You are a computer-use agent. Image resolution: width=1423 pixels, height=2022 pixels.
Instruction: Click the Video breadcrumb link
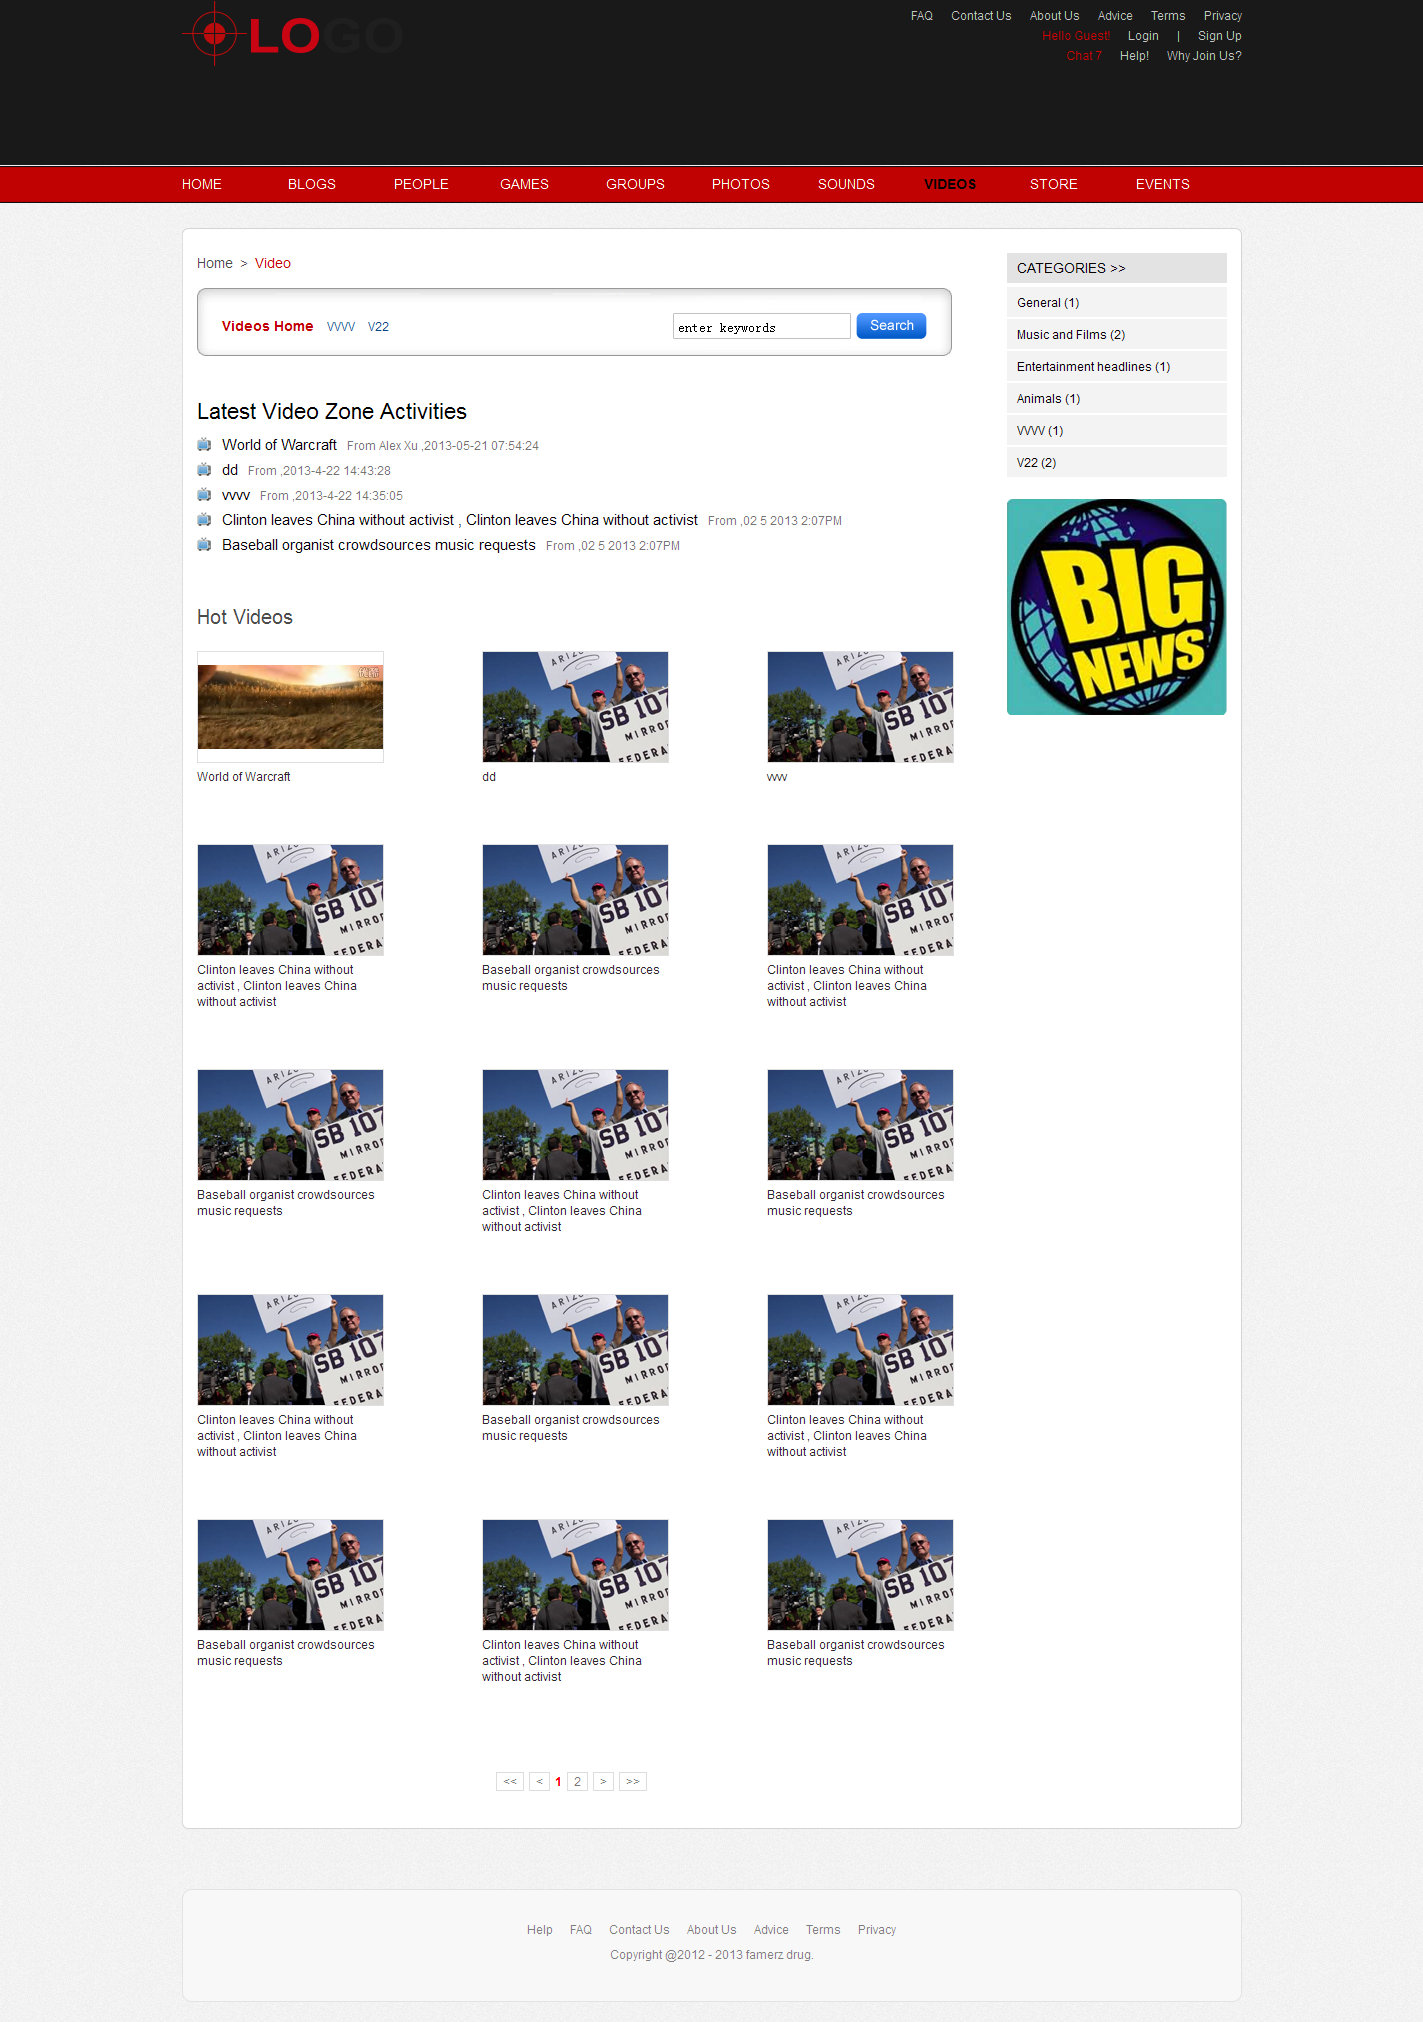click(273, 263)
